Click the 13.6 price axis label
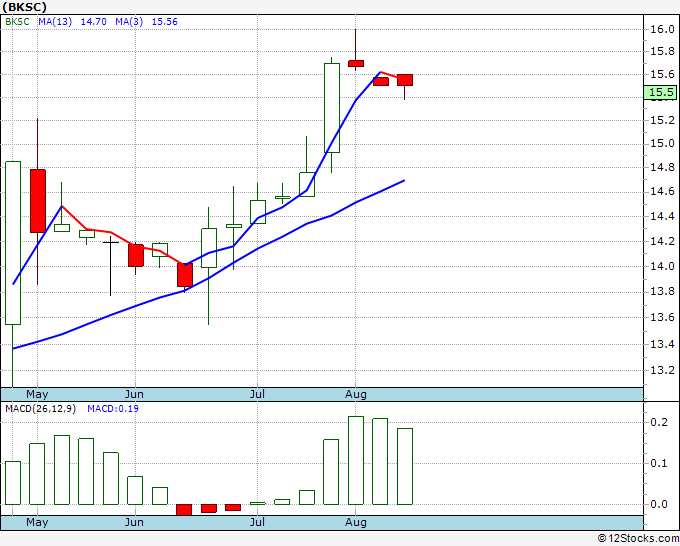This screenshot has height=546, width=680. point(662,318)
